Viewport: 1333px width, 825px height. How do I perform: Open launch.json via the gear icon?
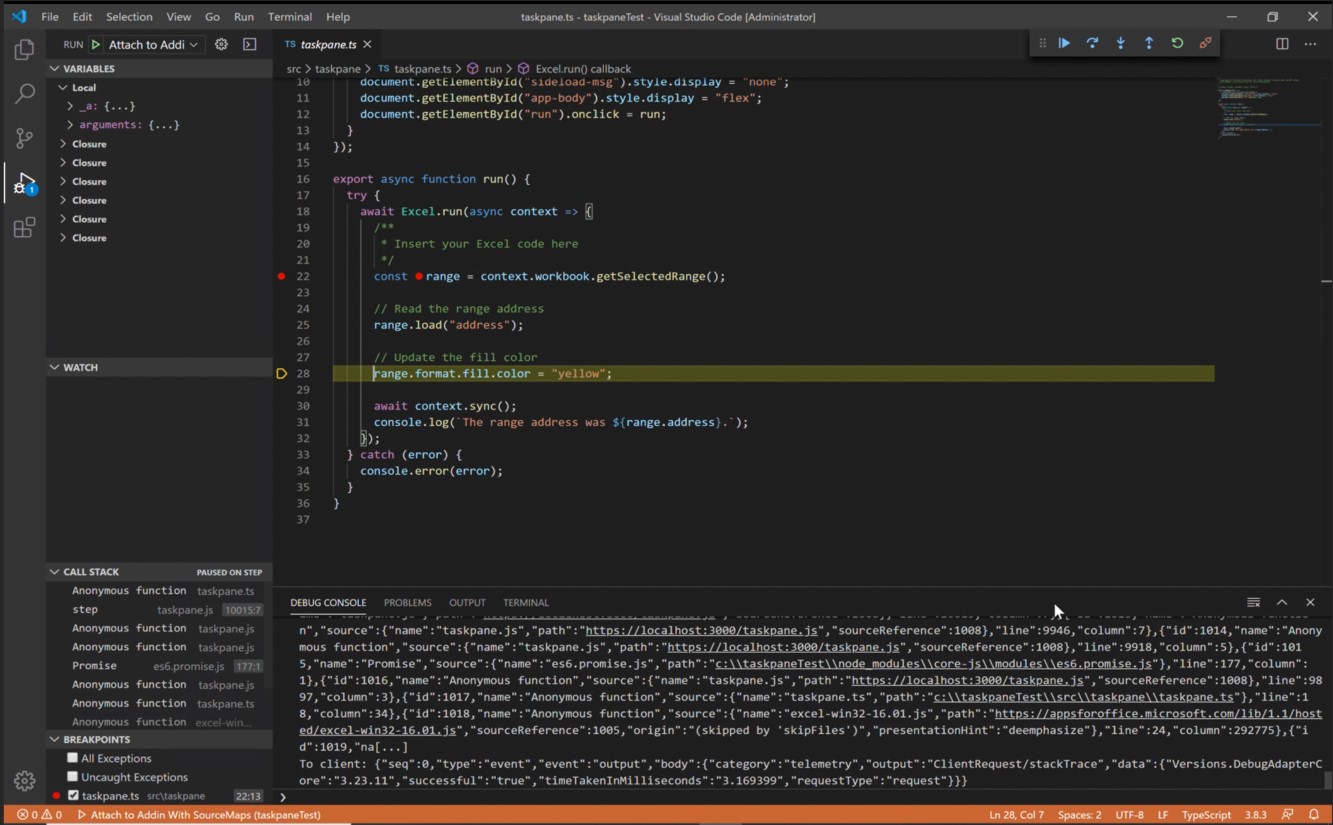[221, 44]
